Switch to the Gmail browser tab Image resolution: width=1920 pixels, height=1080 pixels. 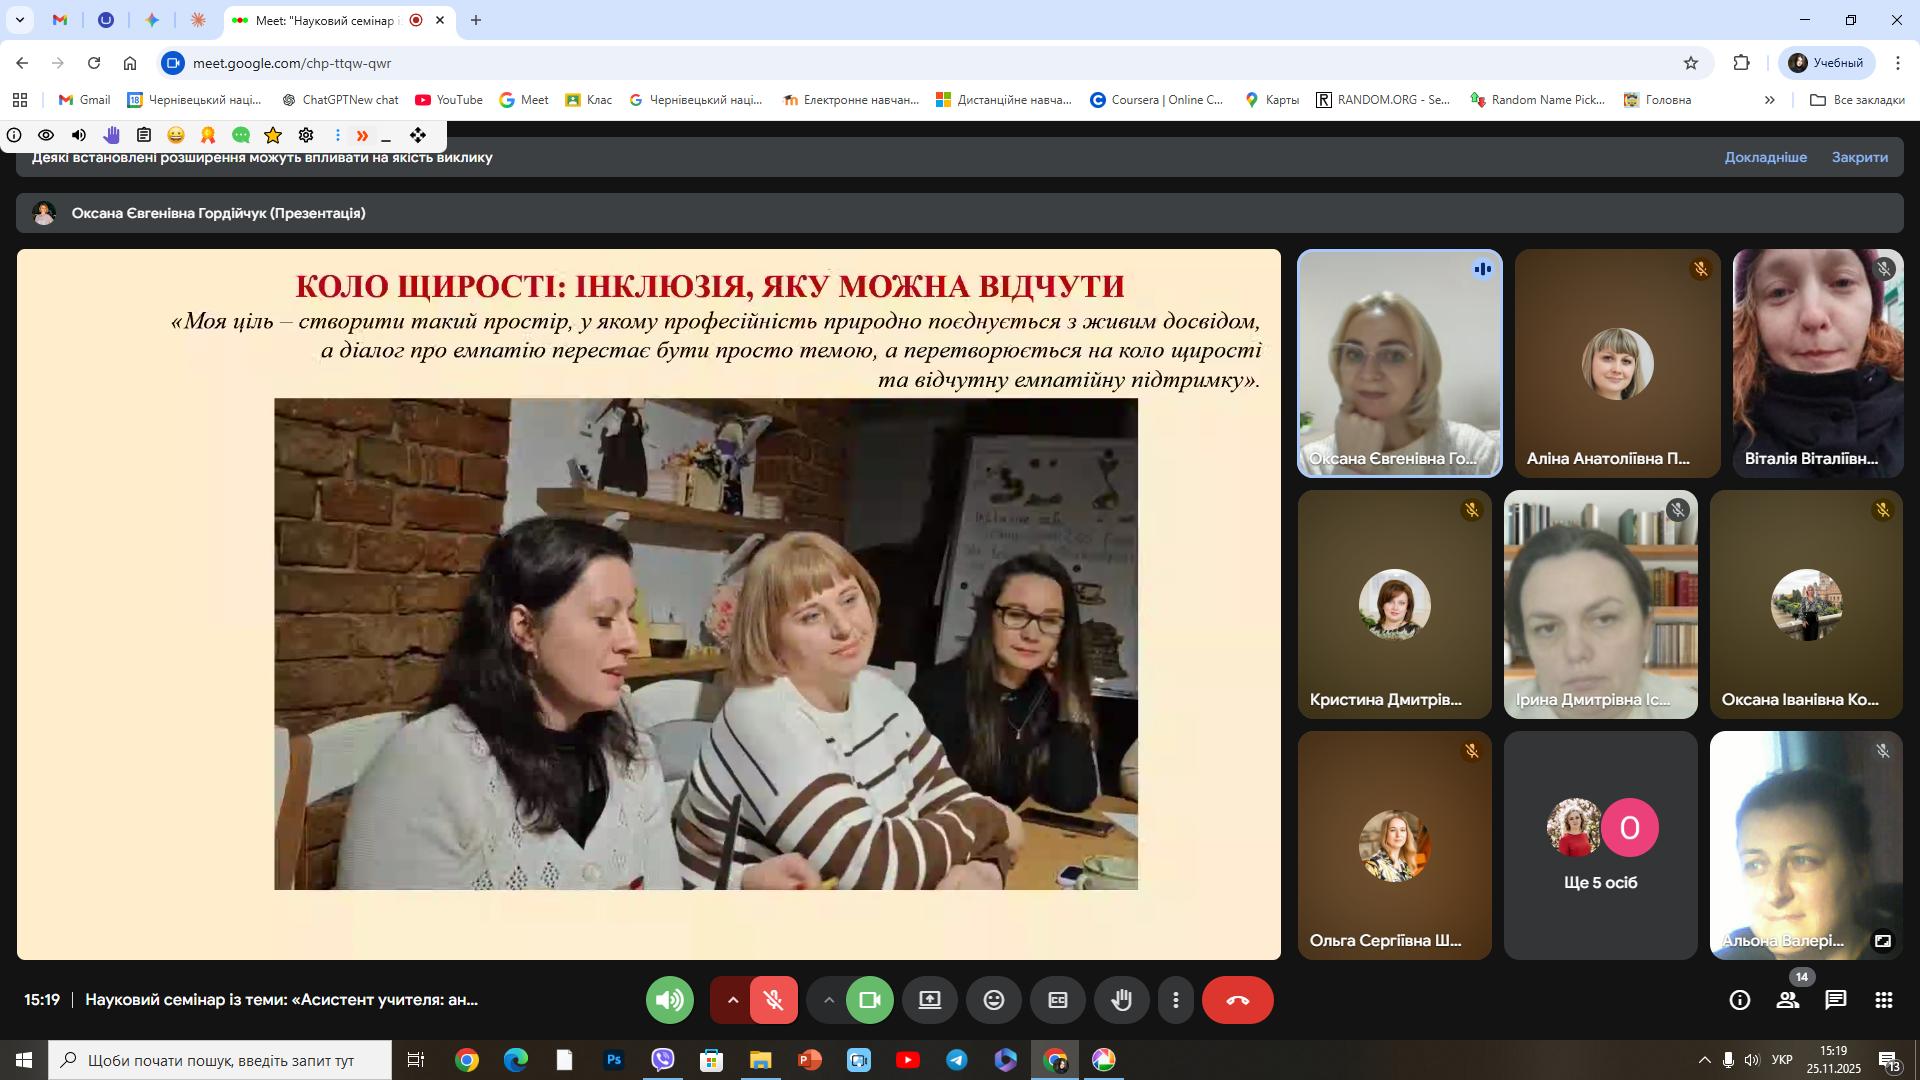(x=60, y=20)
